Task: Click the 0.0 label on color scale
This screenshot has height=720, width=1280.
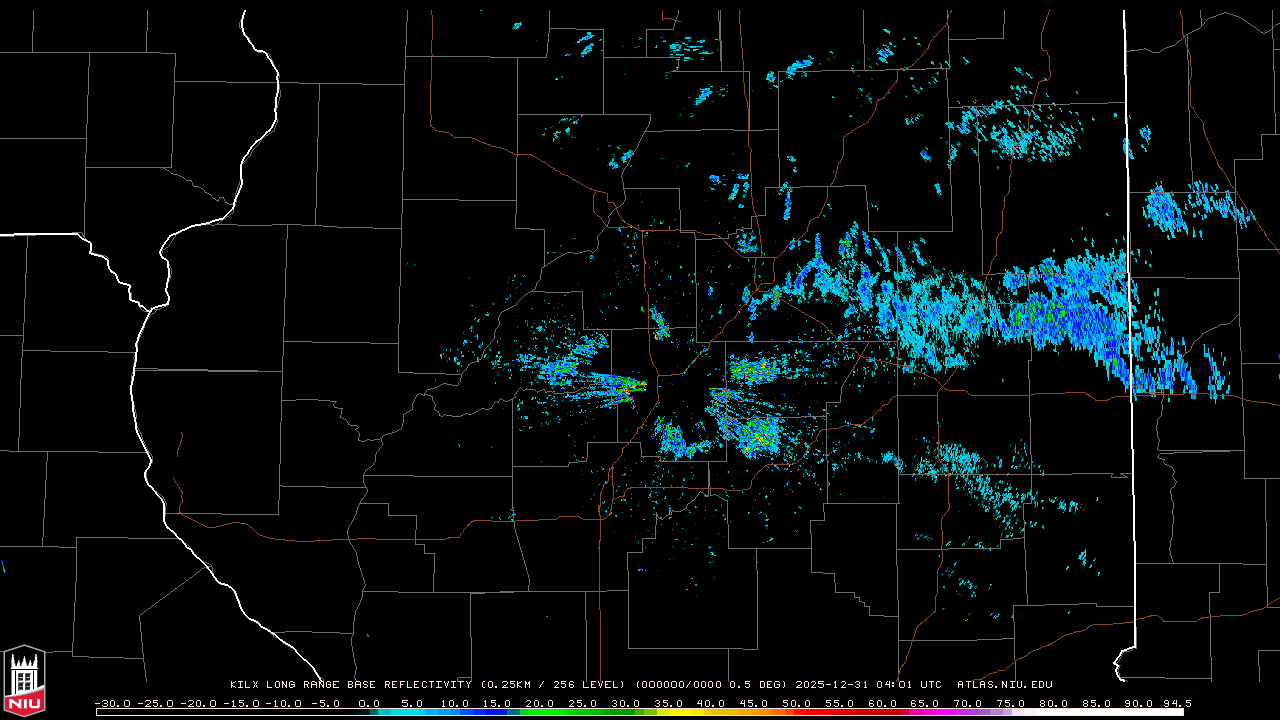Action: [369, 704]
